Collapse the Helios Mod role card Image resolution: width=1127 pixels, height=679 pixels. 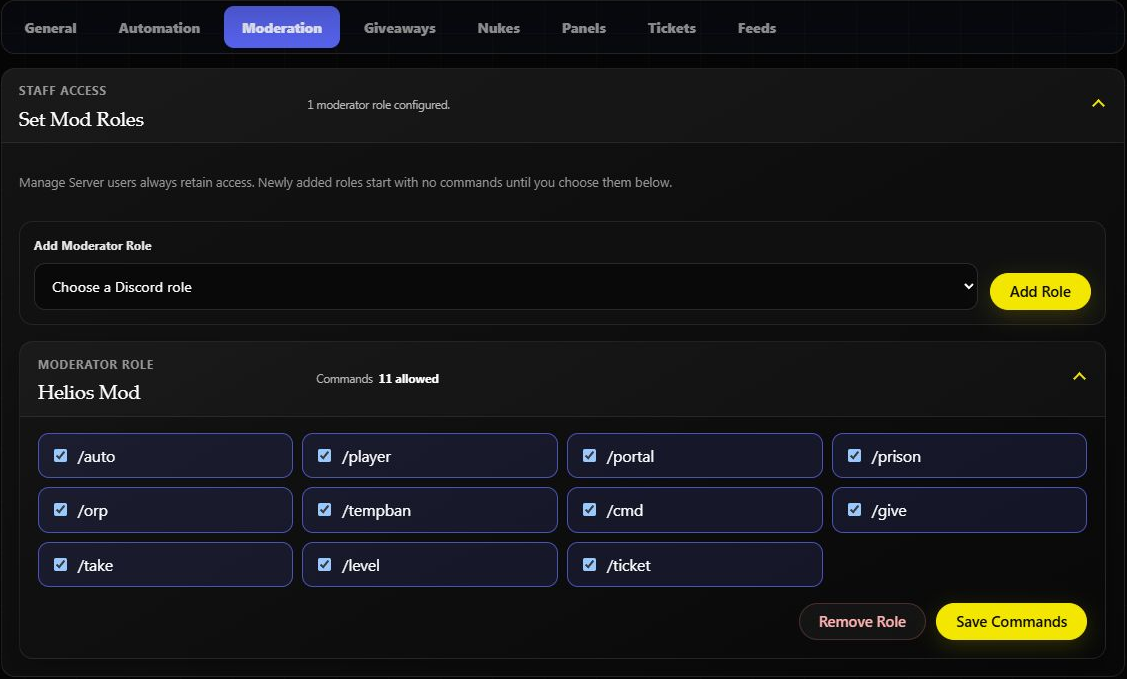pyautogui.click(x=1079, y=377)
